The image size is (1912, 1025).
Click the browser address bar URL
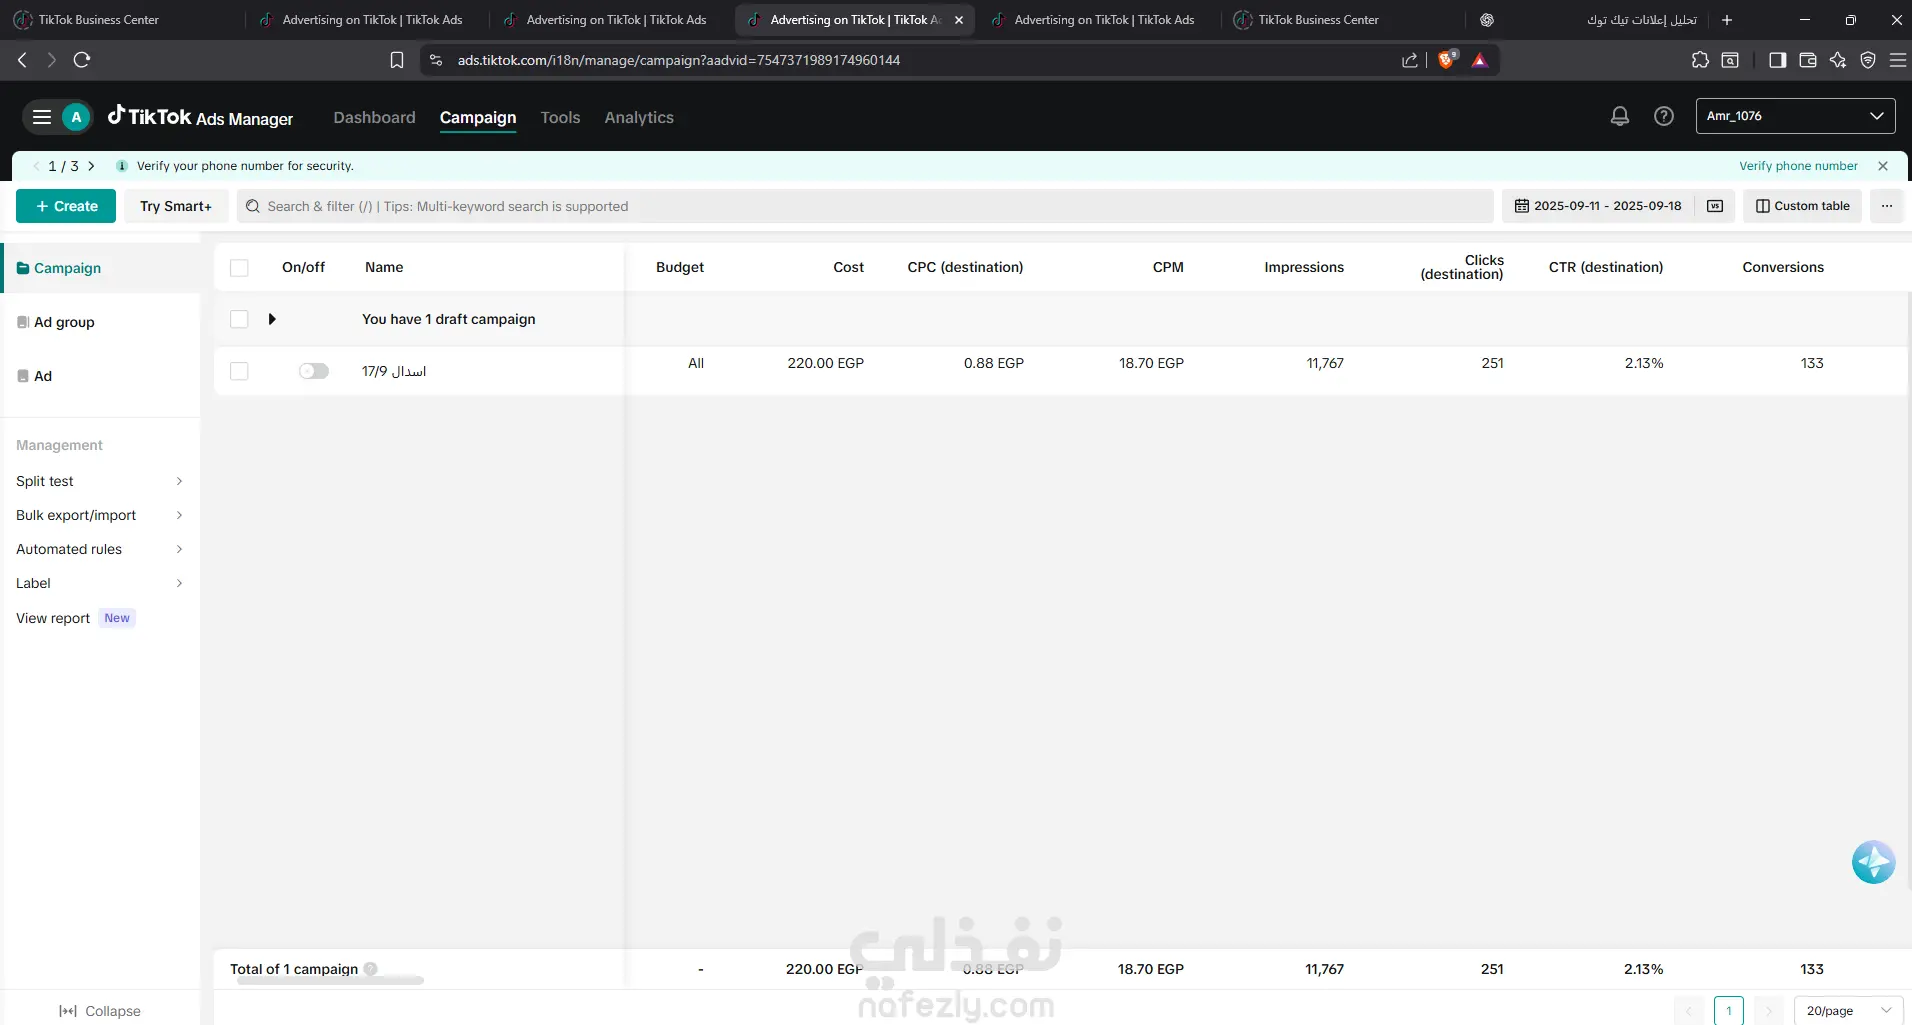[679, 60]
